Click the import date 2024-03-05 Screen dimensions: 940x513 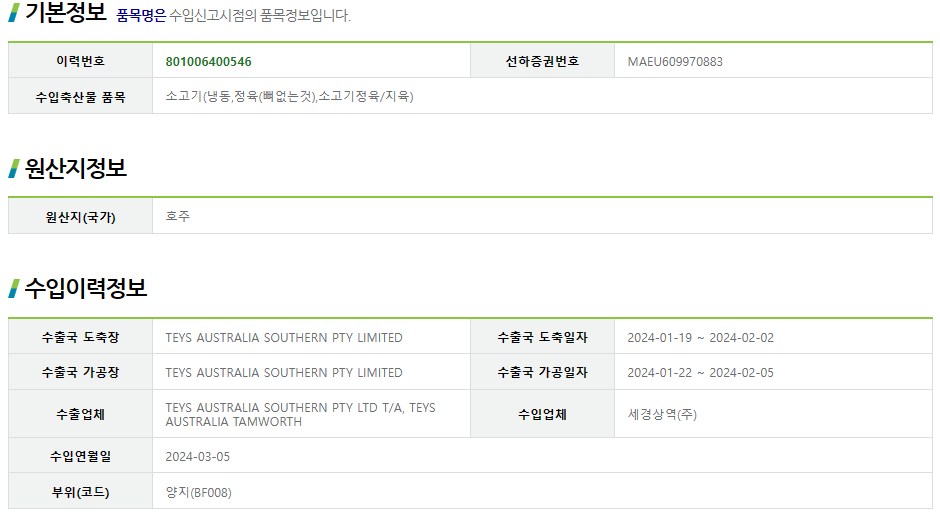pos(197,457)
